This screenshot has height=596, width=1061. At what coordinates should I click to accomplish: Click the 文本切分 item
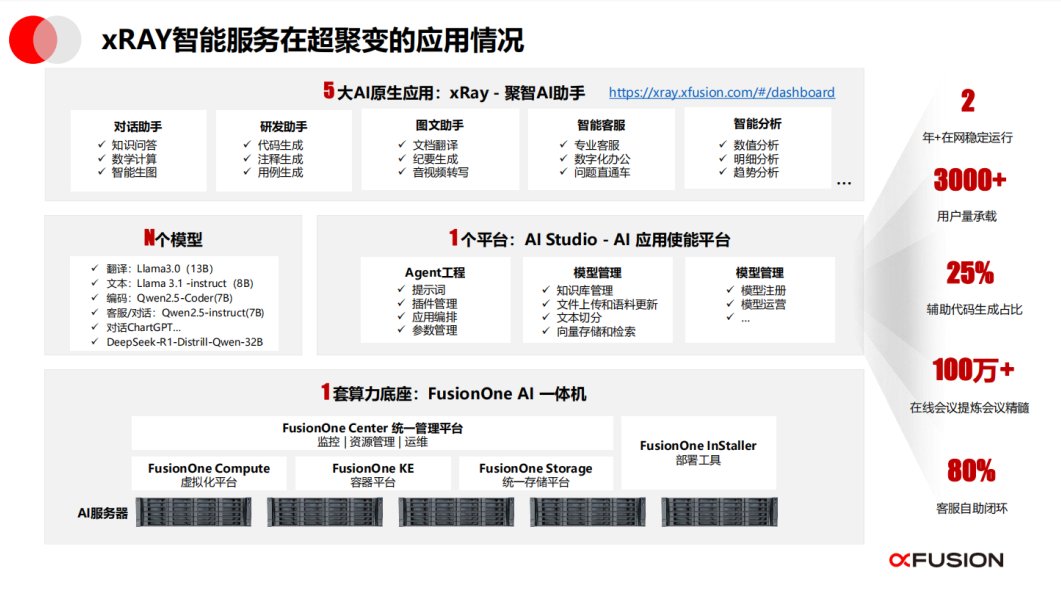click(x=579, y=318)
